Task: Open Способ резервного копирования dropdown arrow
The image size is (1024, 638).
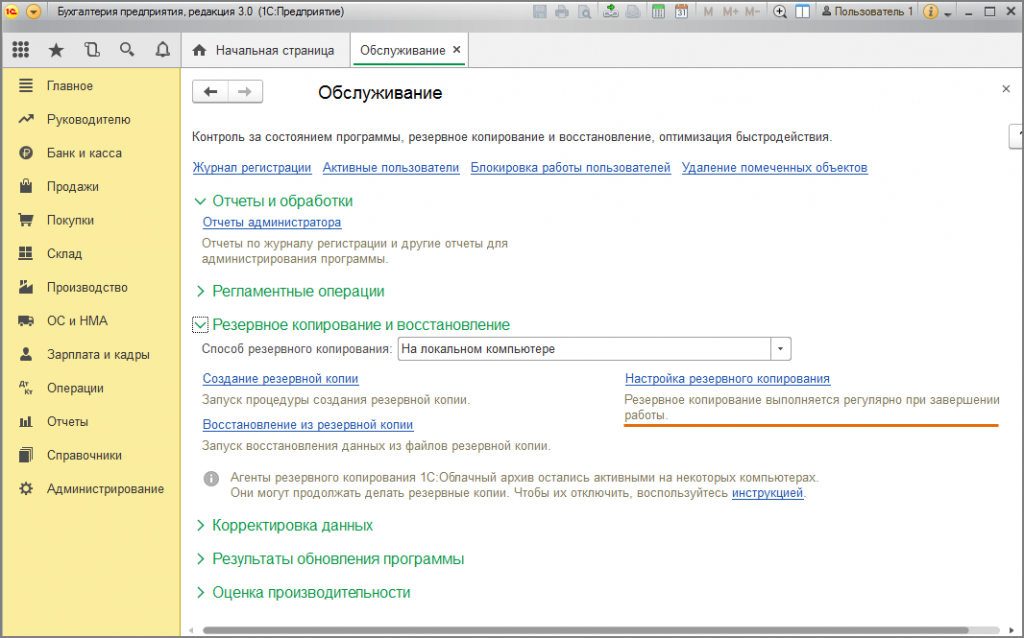Action: pyautogui.click(x=780, y=349)
